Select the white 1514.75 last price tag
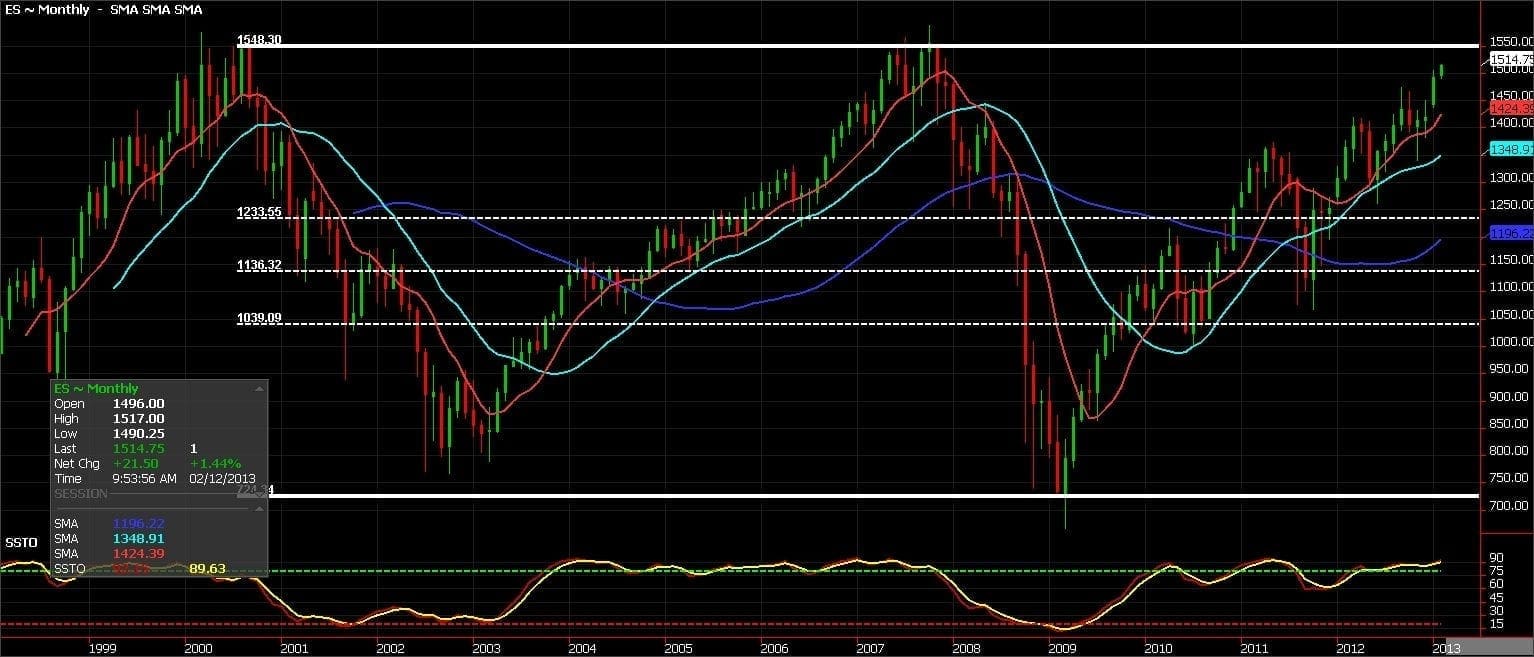Image resolution: width=1534 pixels, height=657 pixels. [x=1510, y=60]
